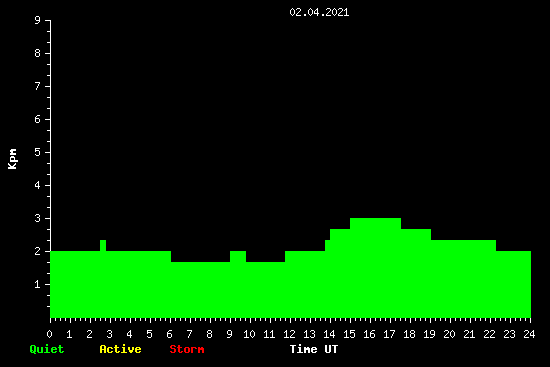550x367 pixels.
Task: Click the small raised bar at hour 9
Action: tap(238, 256)
